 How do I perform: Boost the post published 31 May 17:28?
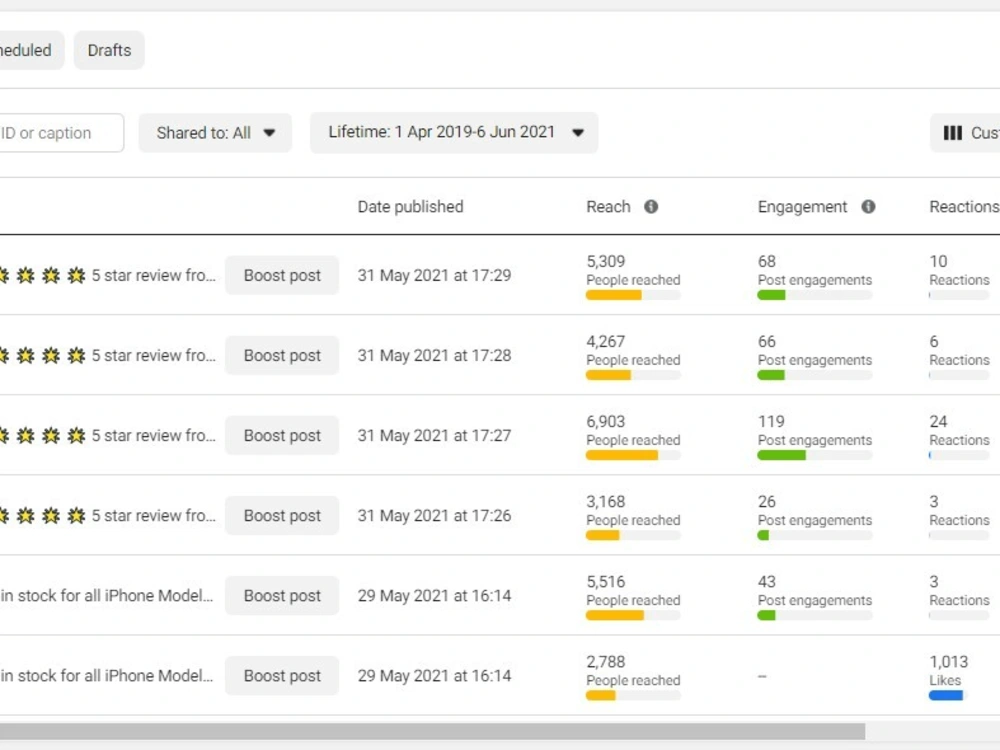coord(282,355)
